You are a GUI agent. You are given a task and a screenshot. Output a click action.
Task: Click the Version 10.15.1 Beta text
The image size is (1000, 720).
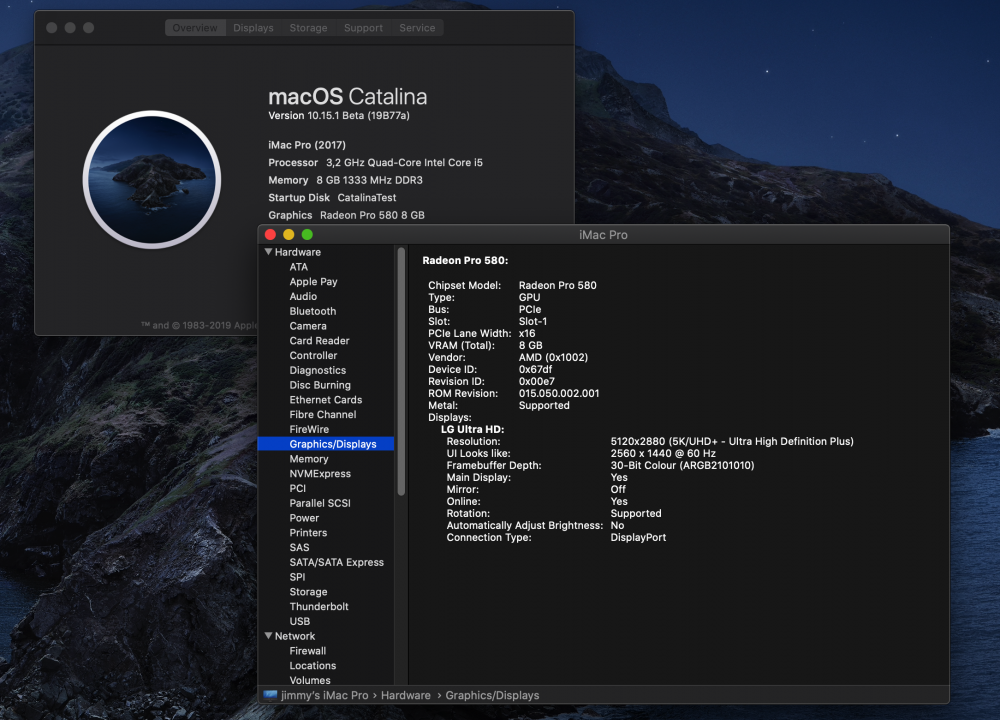tap(339, 115)
